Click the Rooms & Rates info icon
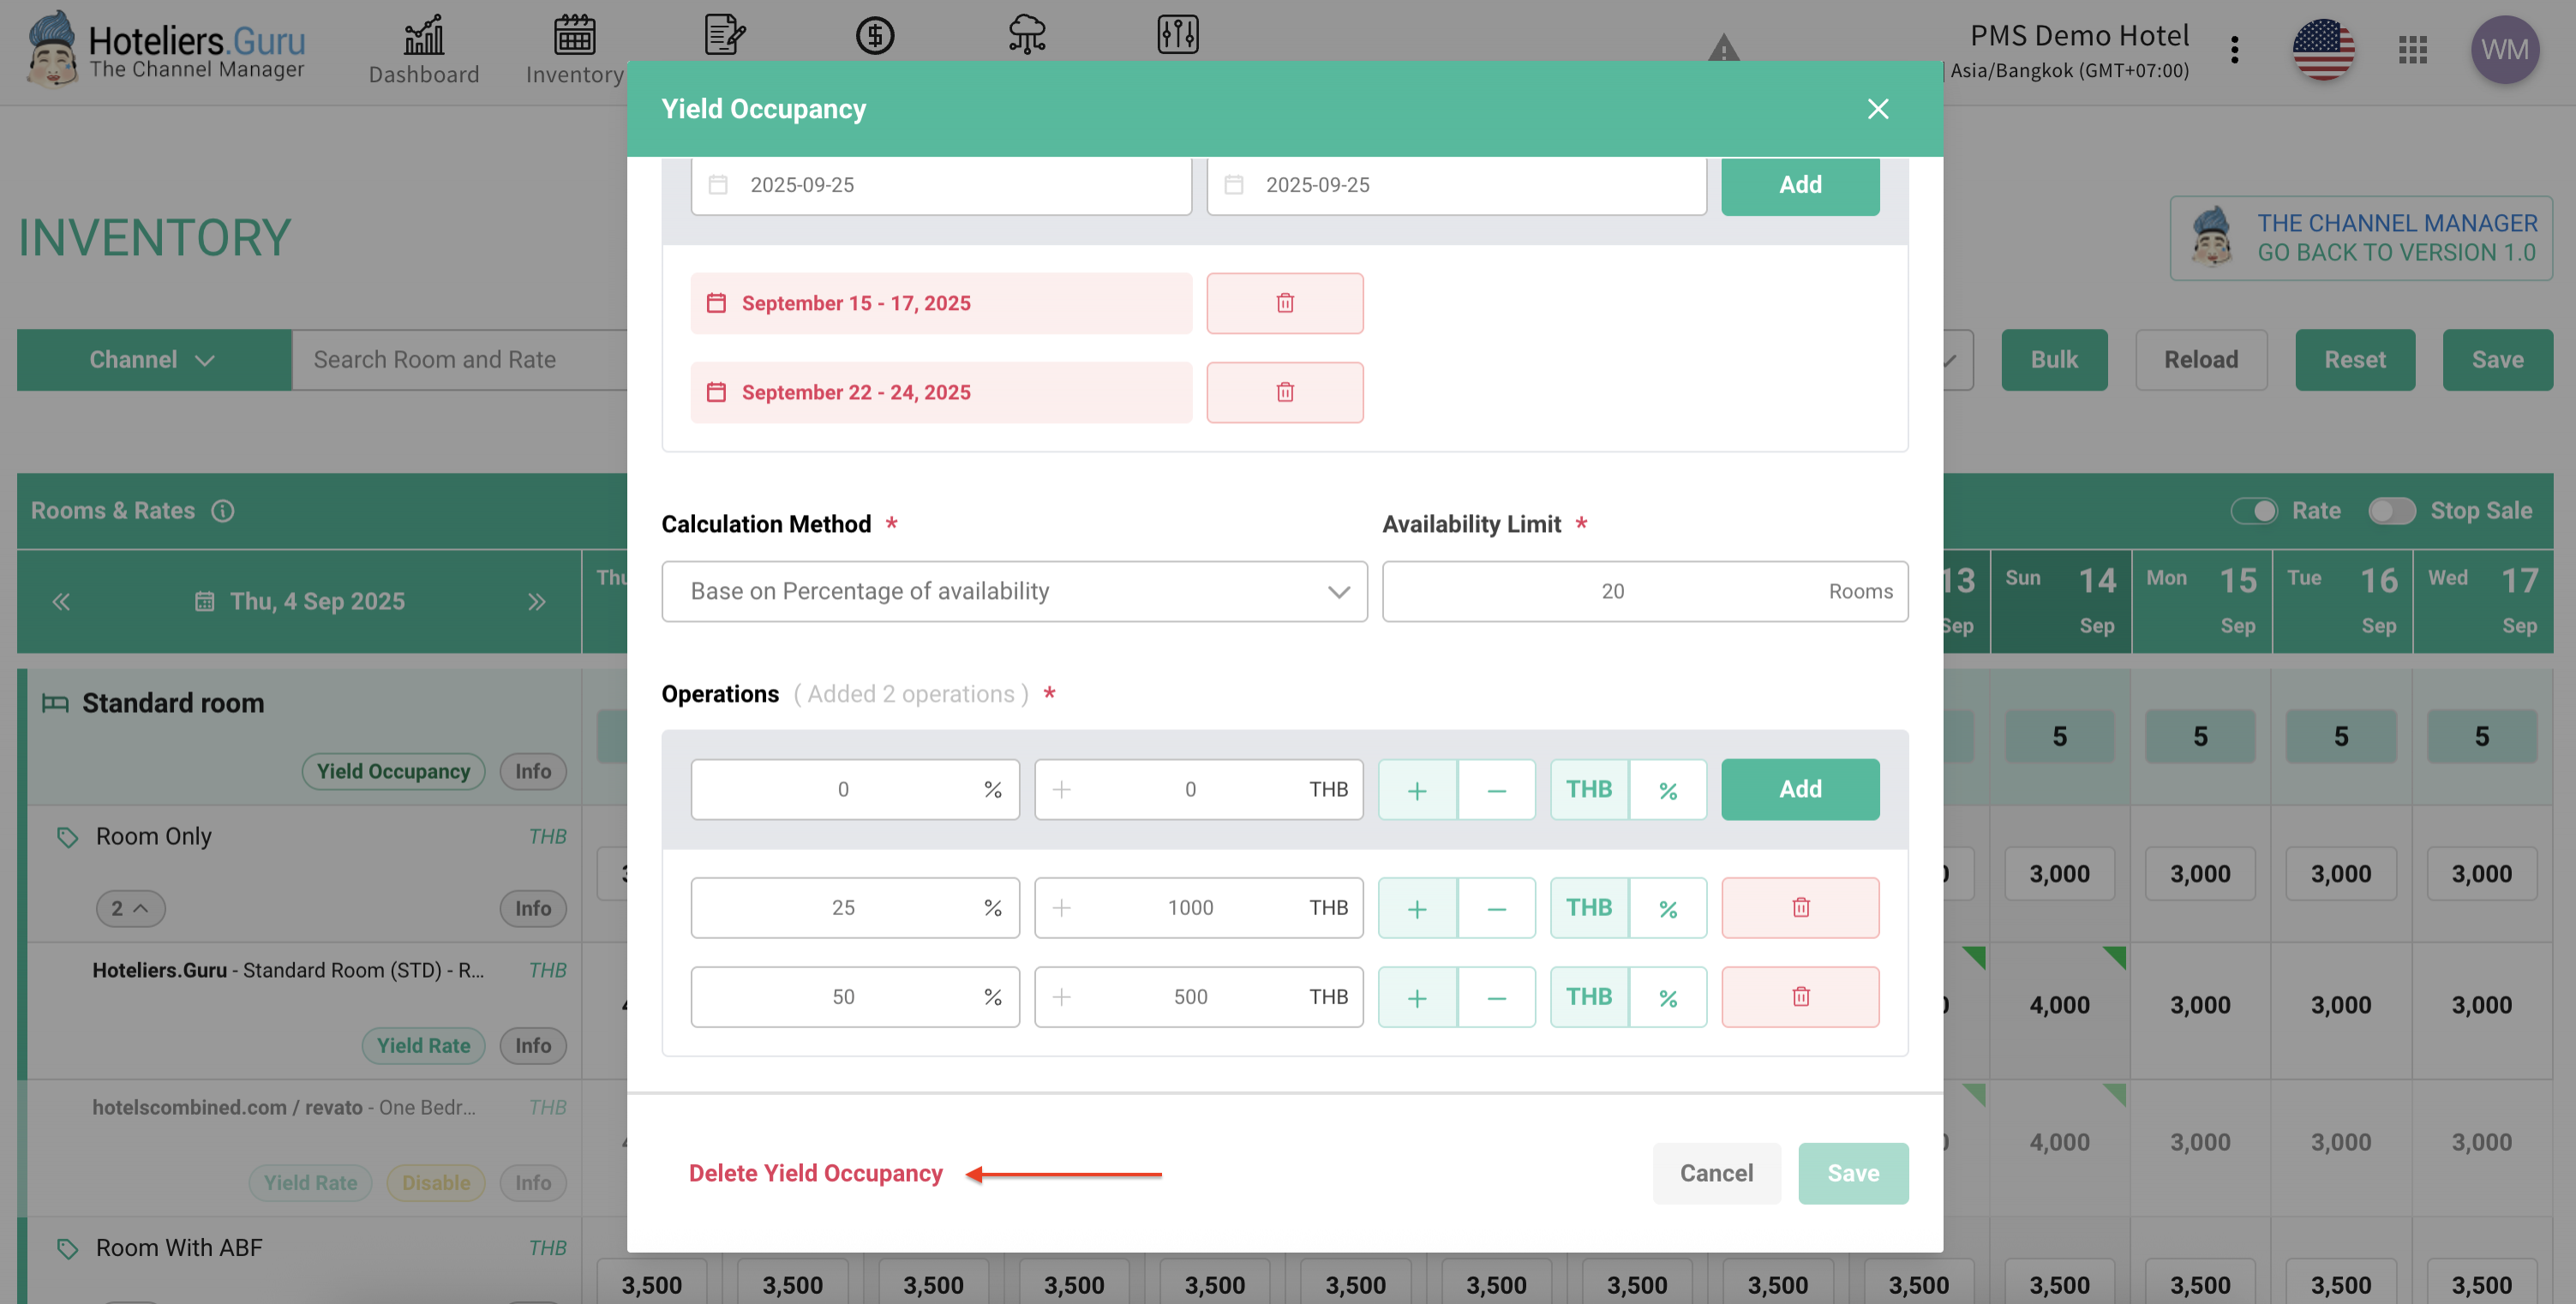The height and width of the screenshot is (1304, 2576). [222, 511]
